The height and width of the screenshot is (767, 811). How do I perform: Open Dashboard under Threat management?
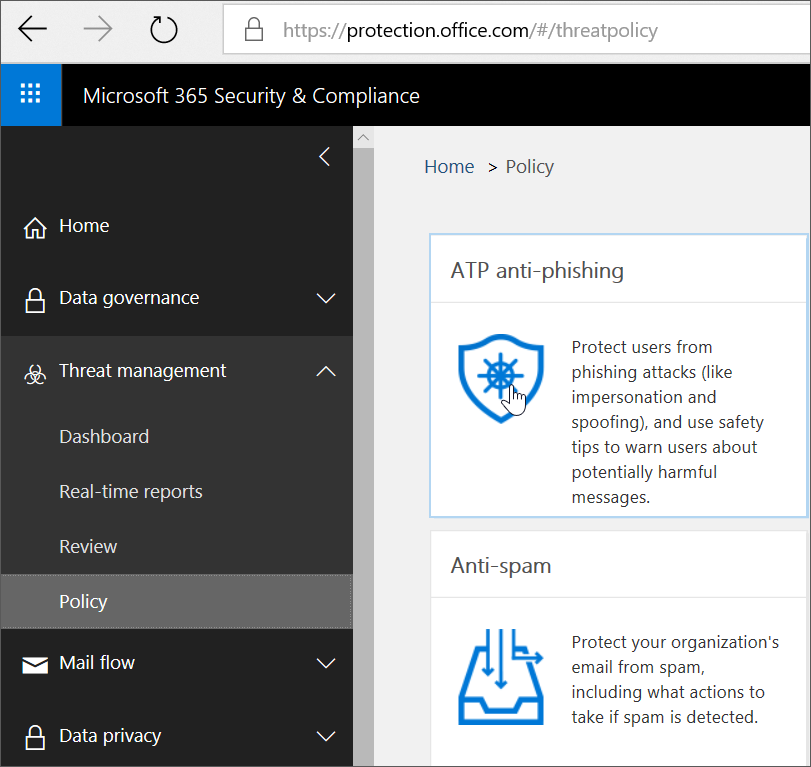(104, 437)
